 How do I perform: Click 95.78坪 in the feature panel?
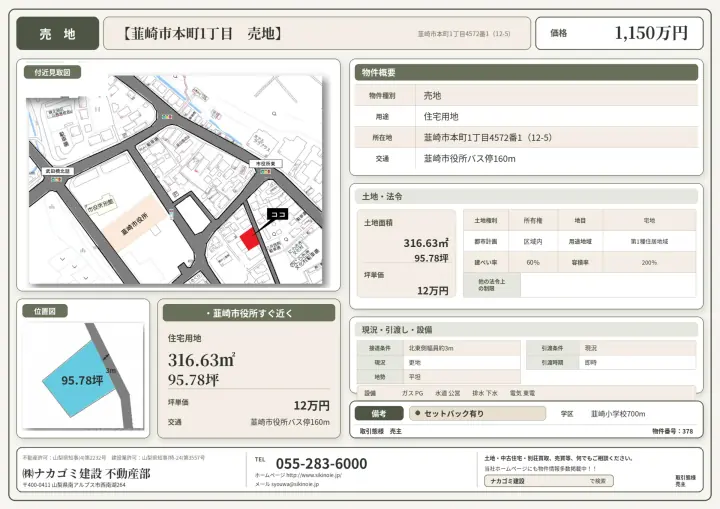coord(193,380)
